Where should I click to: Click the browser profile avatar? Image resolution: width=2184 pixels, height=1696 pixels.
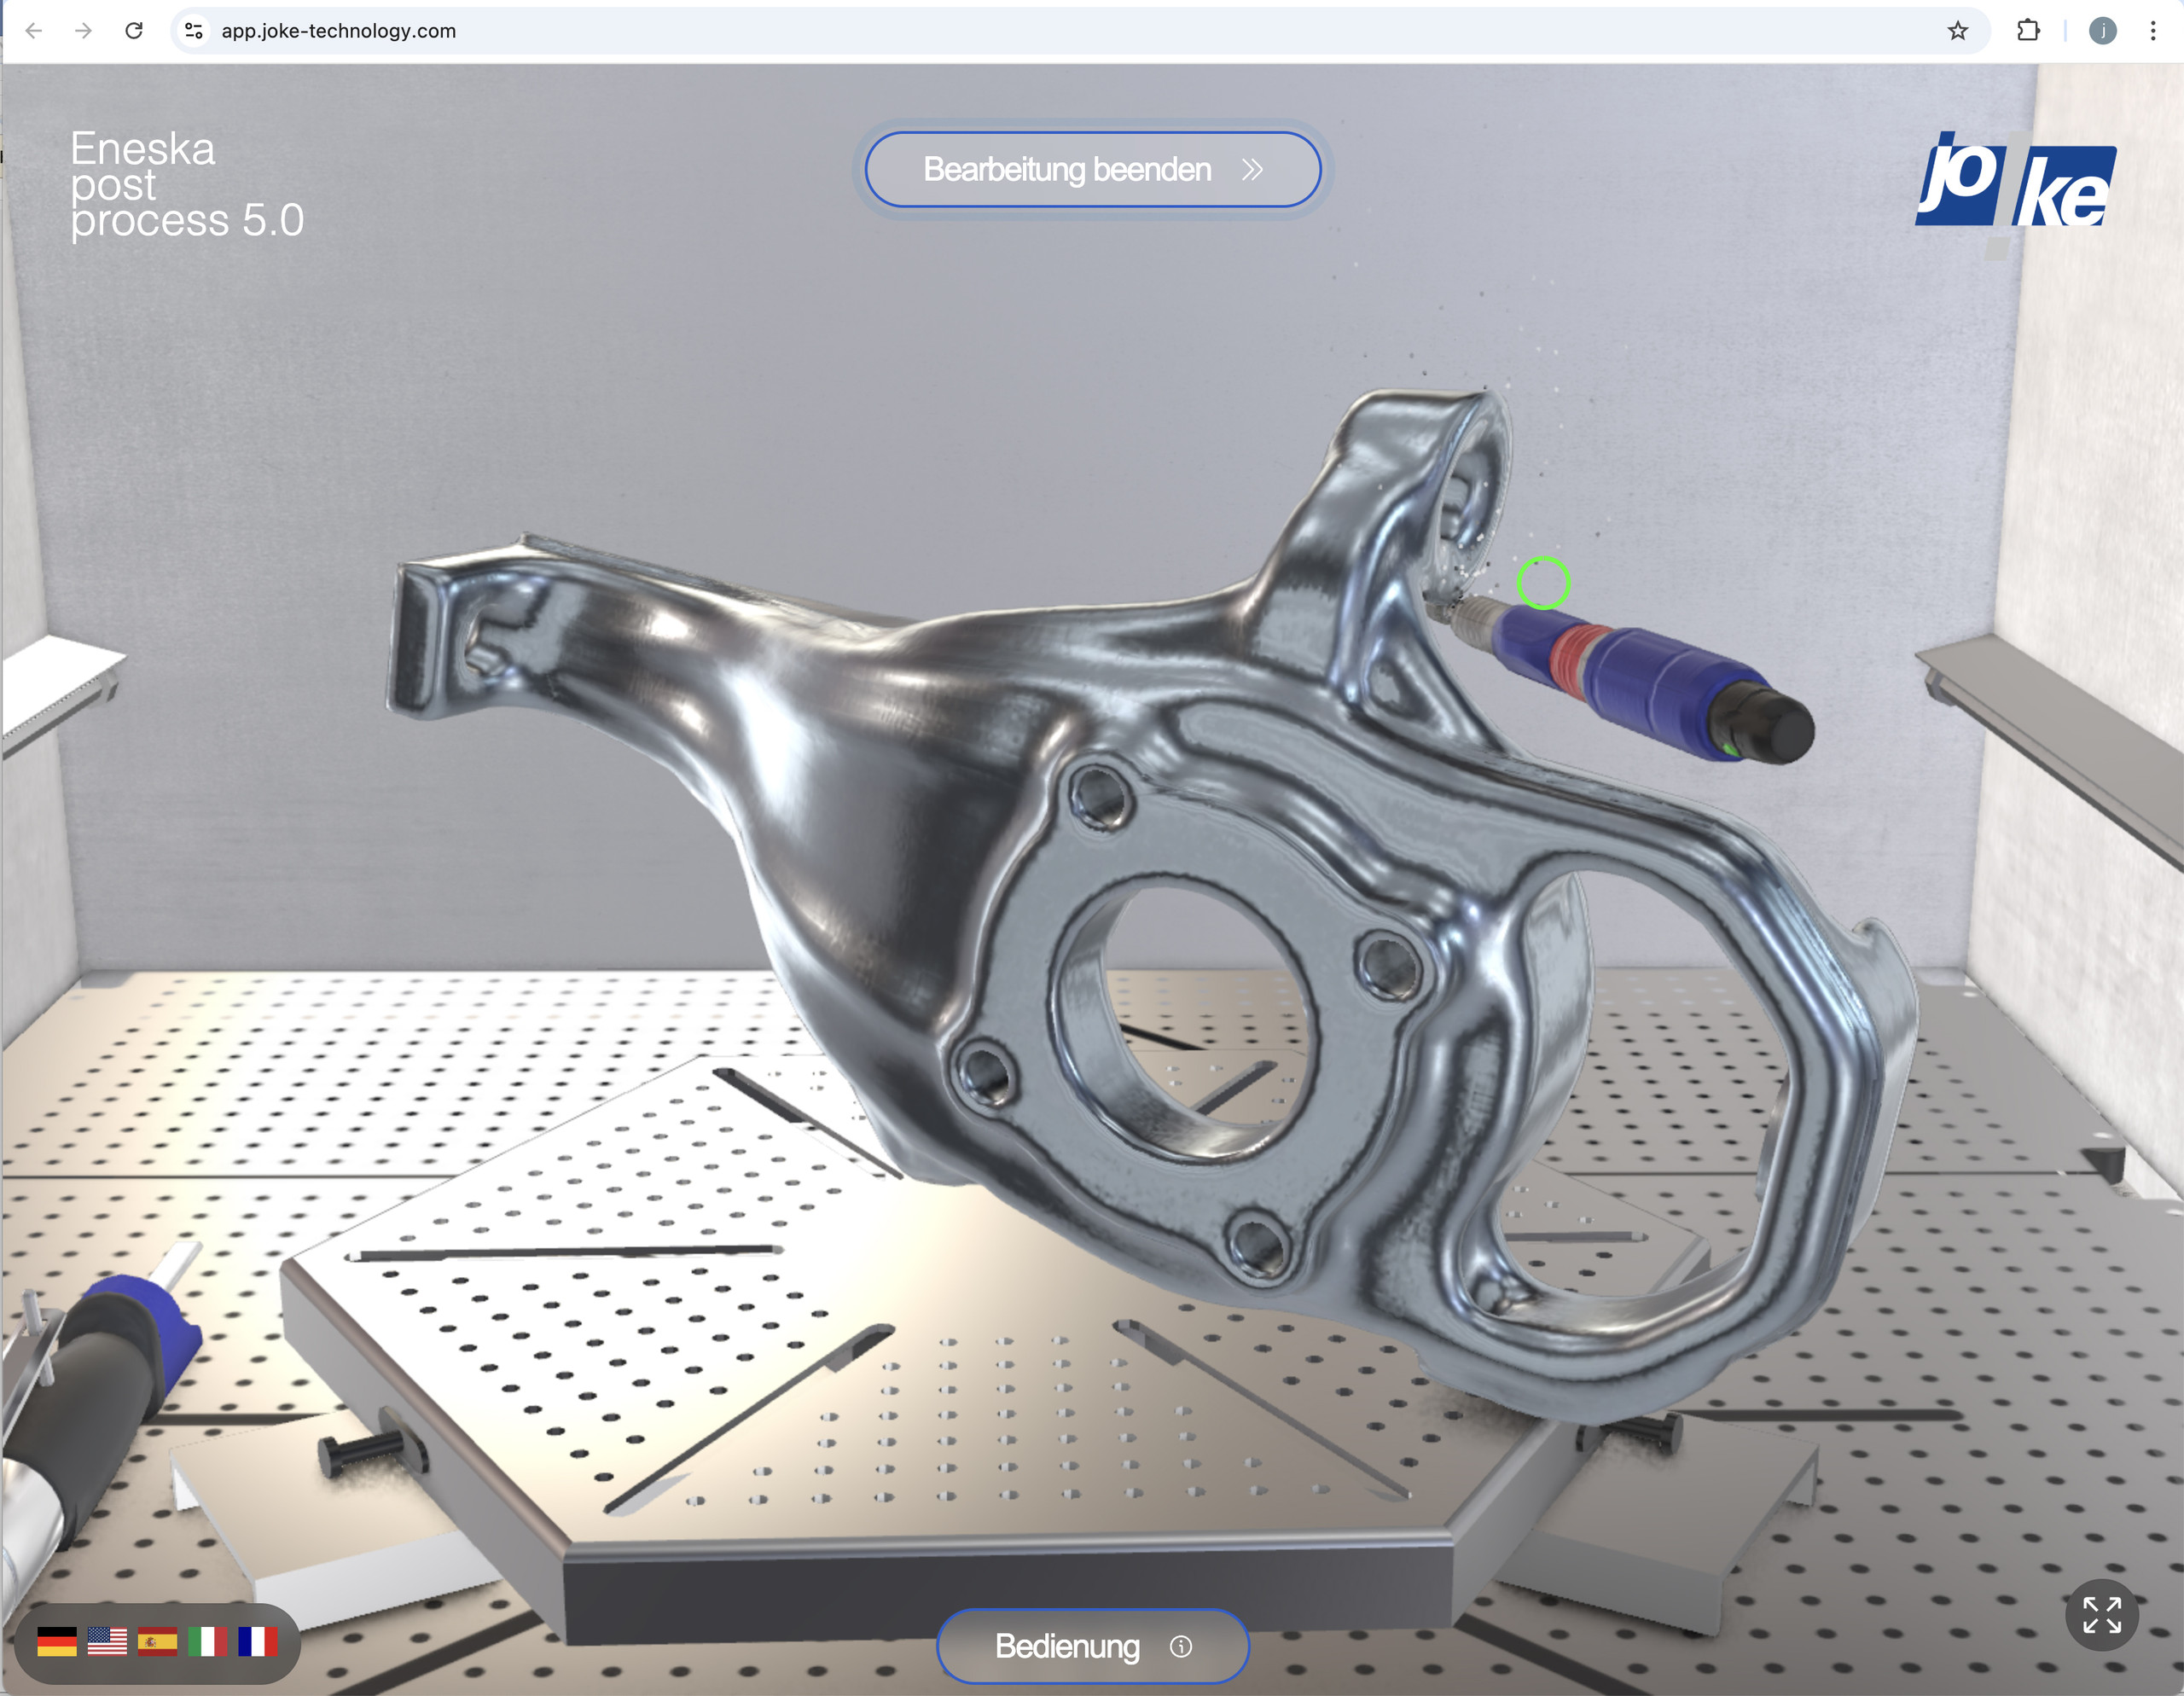point(2103,31)
